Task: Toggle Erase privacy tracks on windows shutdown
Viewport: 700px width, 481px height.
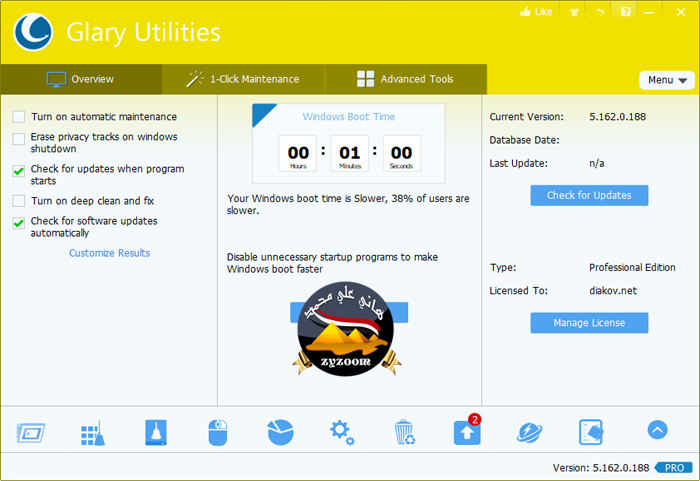Action: pyautogui.click(x=19, y=139)
